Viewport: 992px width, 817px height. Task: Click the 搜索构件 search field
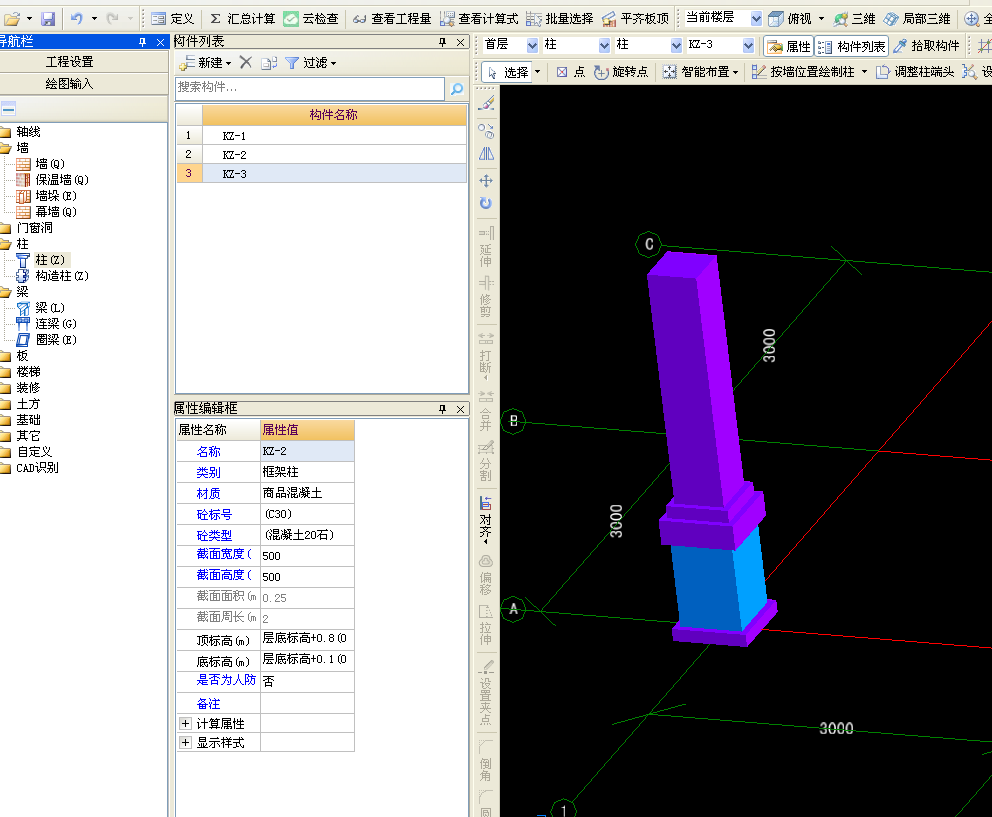[x=310, y=88]
